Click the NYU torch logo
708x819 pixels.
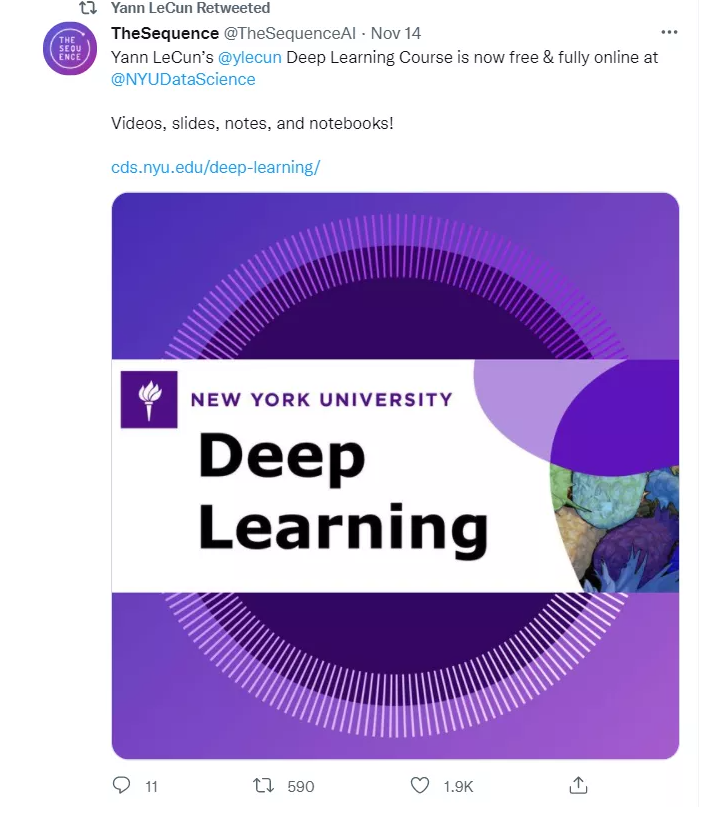(x=149, y=400)
